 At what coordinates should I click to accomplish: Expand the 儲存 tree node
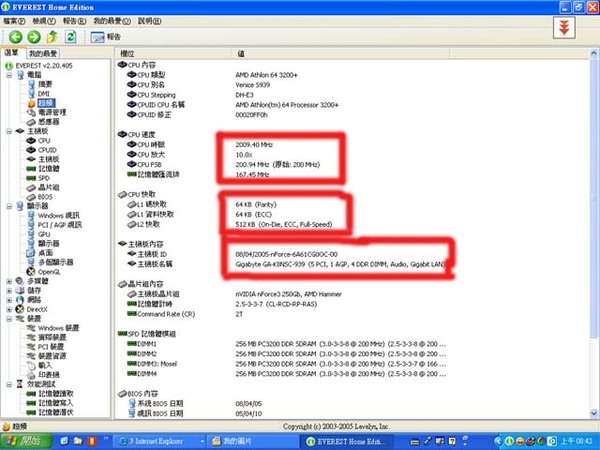point(9,290)
